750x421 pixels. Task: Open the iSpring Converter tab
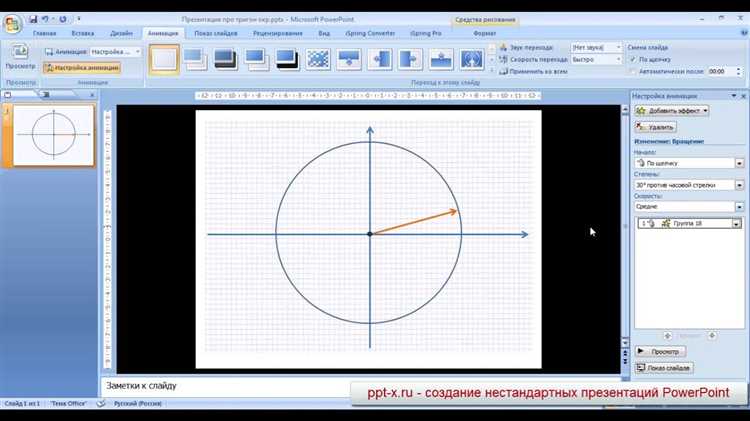point(370,33)
